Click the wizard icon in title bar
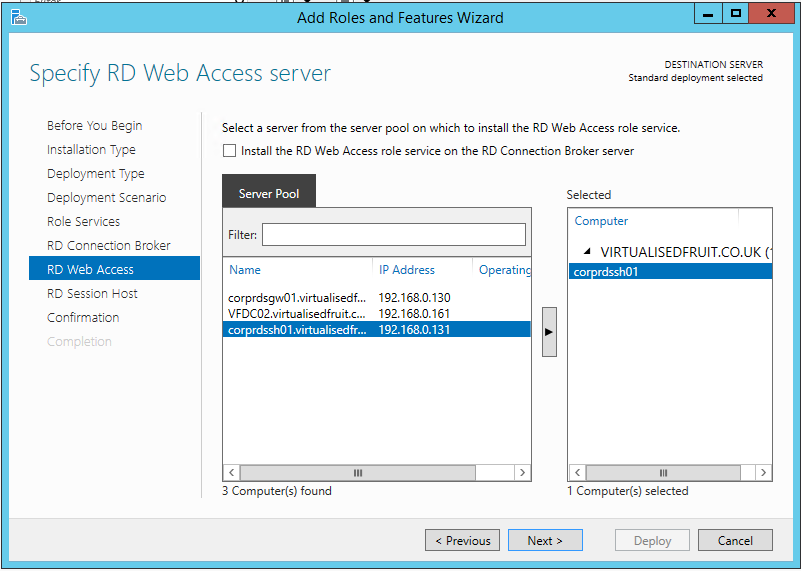801x571 pixels. pyautogui.click(x=18, y=17)
